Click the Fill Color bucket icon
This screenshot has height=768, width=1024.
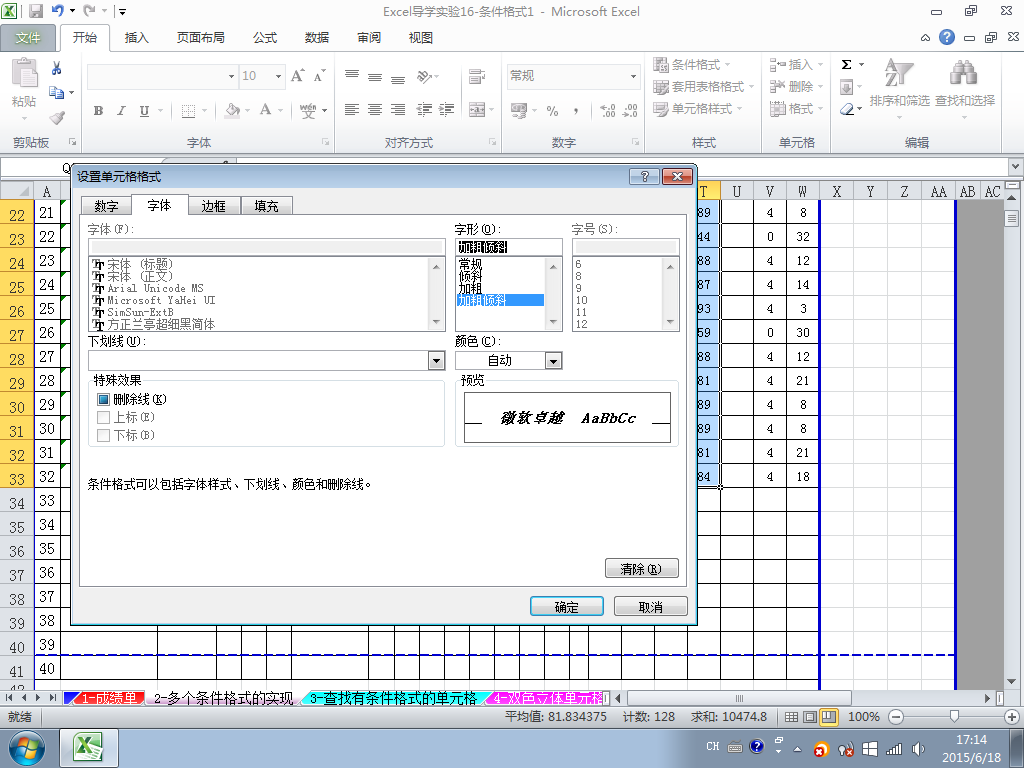point(232,110)
